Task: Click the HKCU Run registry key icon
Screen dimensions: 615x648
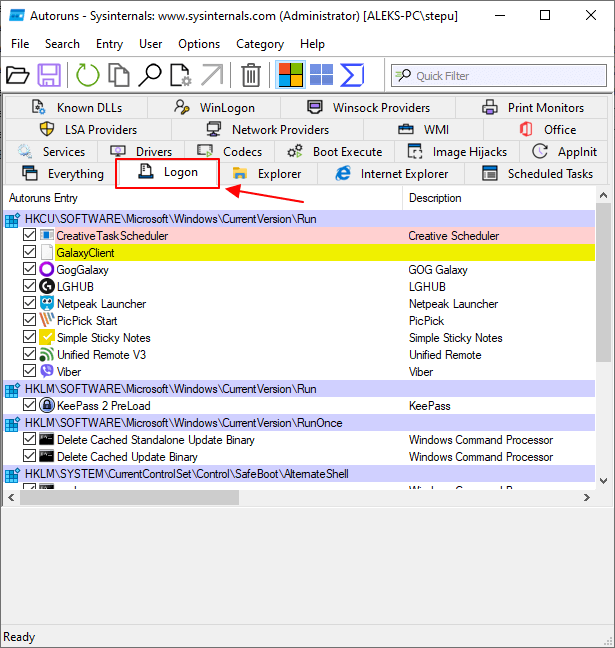Action: click(12, 219)
